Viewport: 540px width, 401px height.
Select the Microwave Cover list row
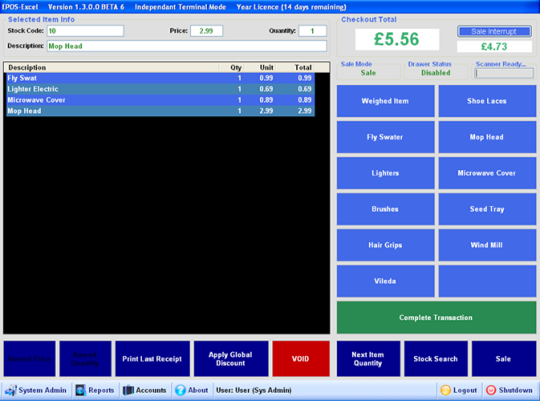160,100
